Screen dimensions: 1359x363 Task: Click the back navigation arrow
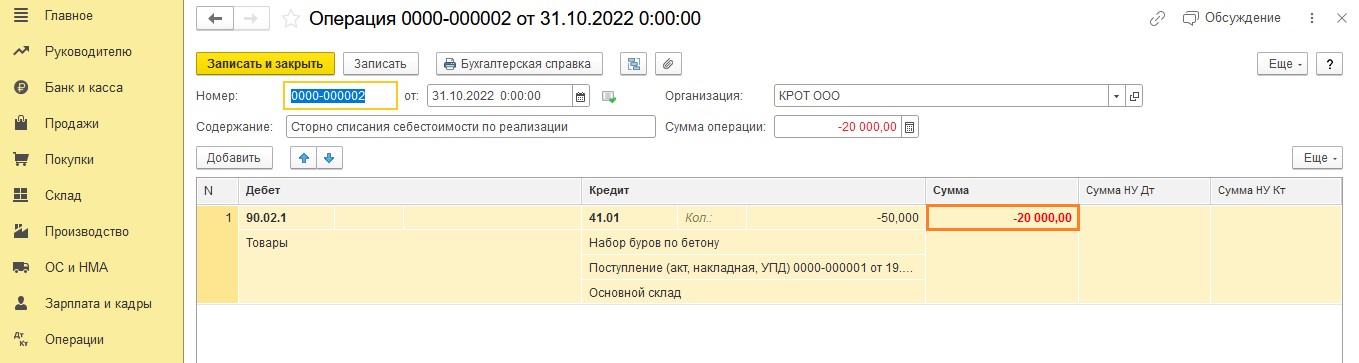click(x=215, y=18)
